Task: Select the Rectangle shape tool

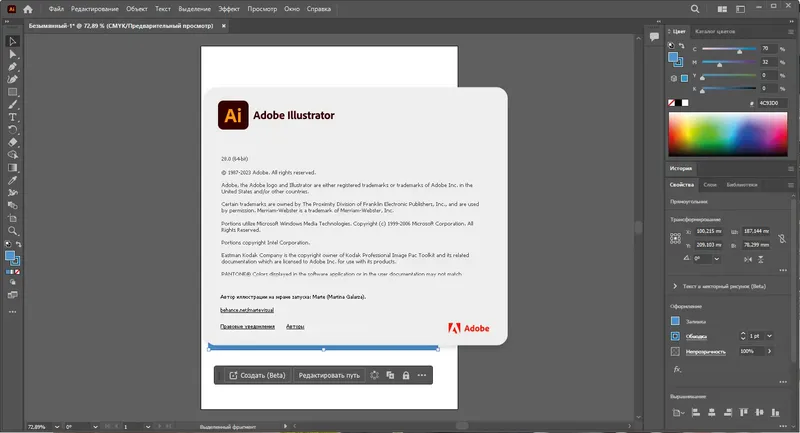Action: 13,92
